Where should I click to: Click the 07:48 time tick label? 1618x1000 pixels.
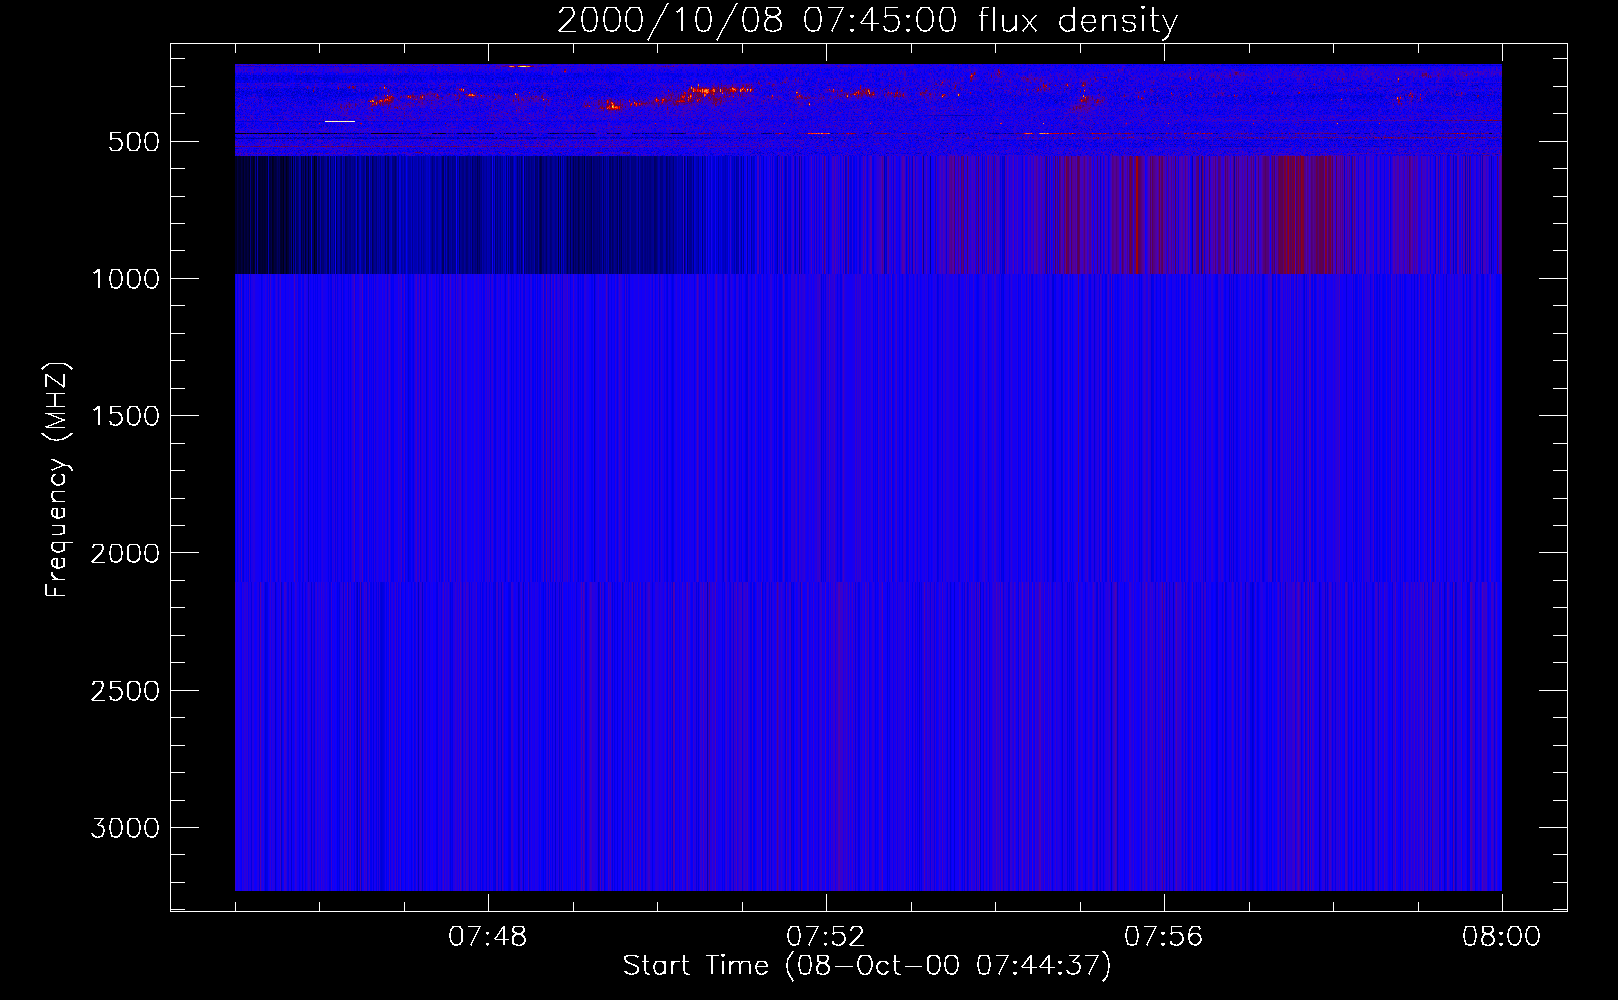point(488,937)
